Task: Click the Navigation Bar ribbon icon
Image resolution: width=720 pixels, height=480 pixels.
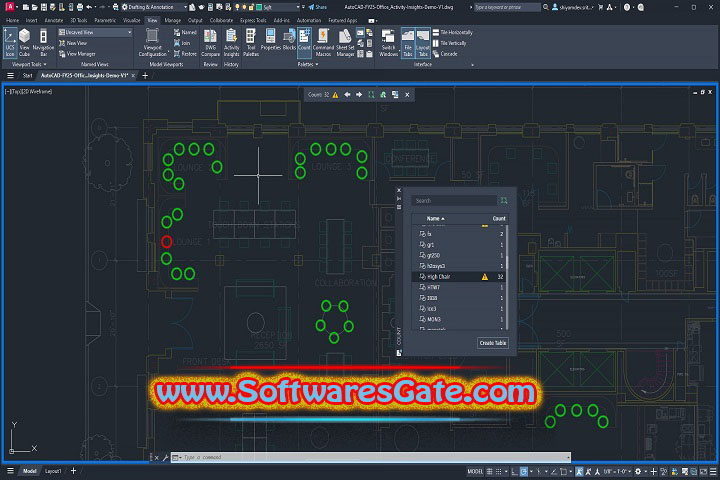Action: tap(43, 42)
